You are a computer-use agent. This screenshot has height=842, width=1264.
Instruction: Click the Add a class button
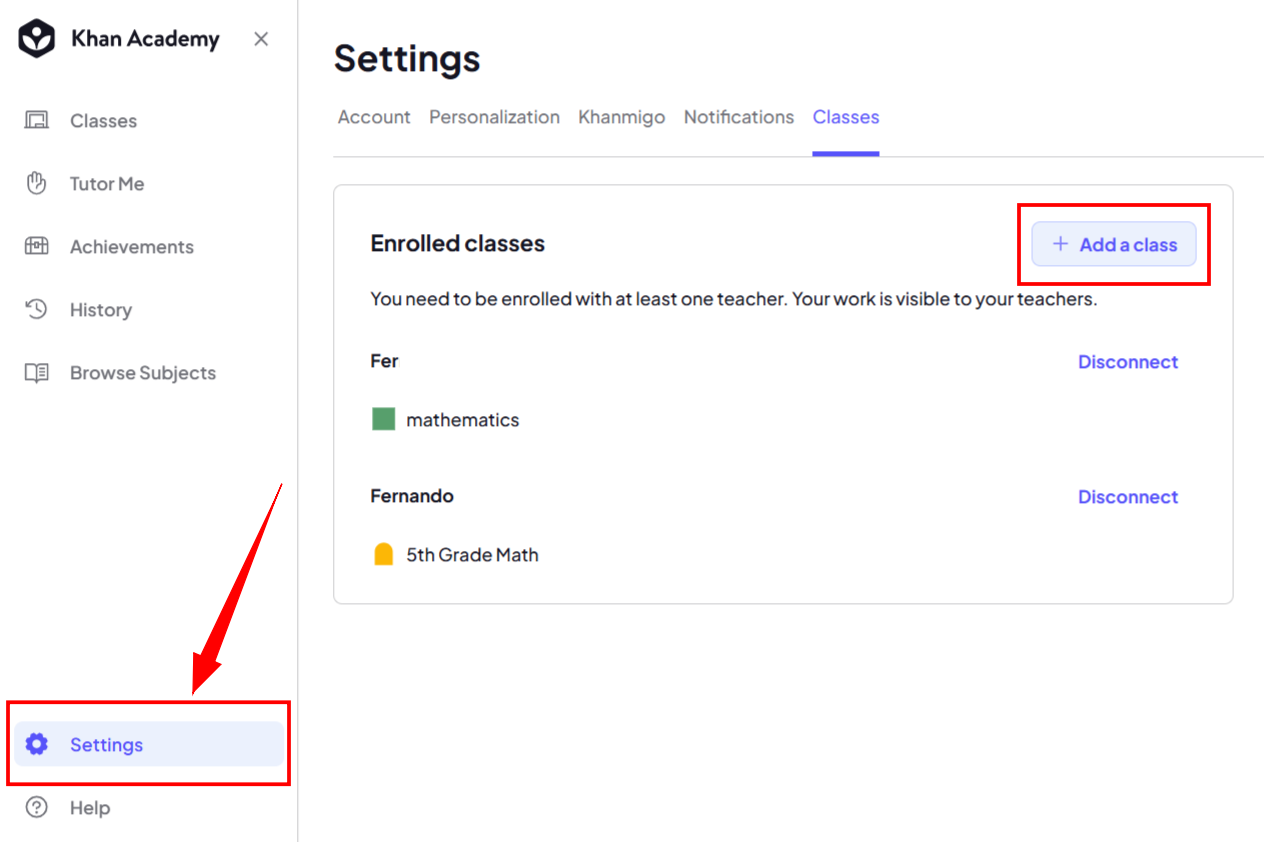pyautogui.click(x=1114, y=244)
